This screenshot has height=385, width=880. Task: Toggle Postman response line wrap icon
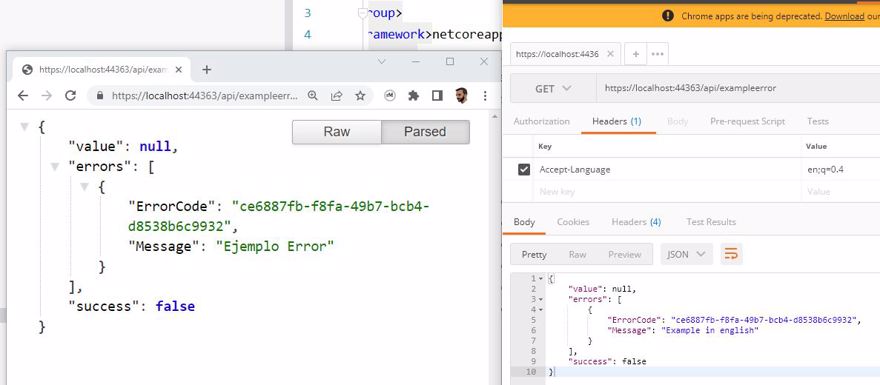[x=731, y=254]
